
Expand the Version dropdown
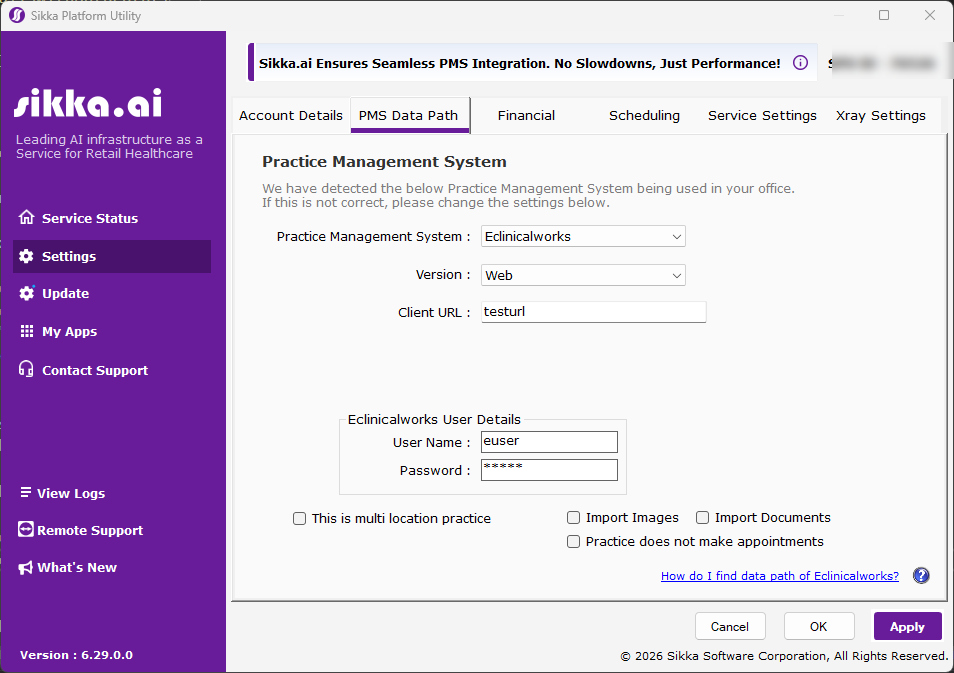[x=583, y=275]
